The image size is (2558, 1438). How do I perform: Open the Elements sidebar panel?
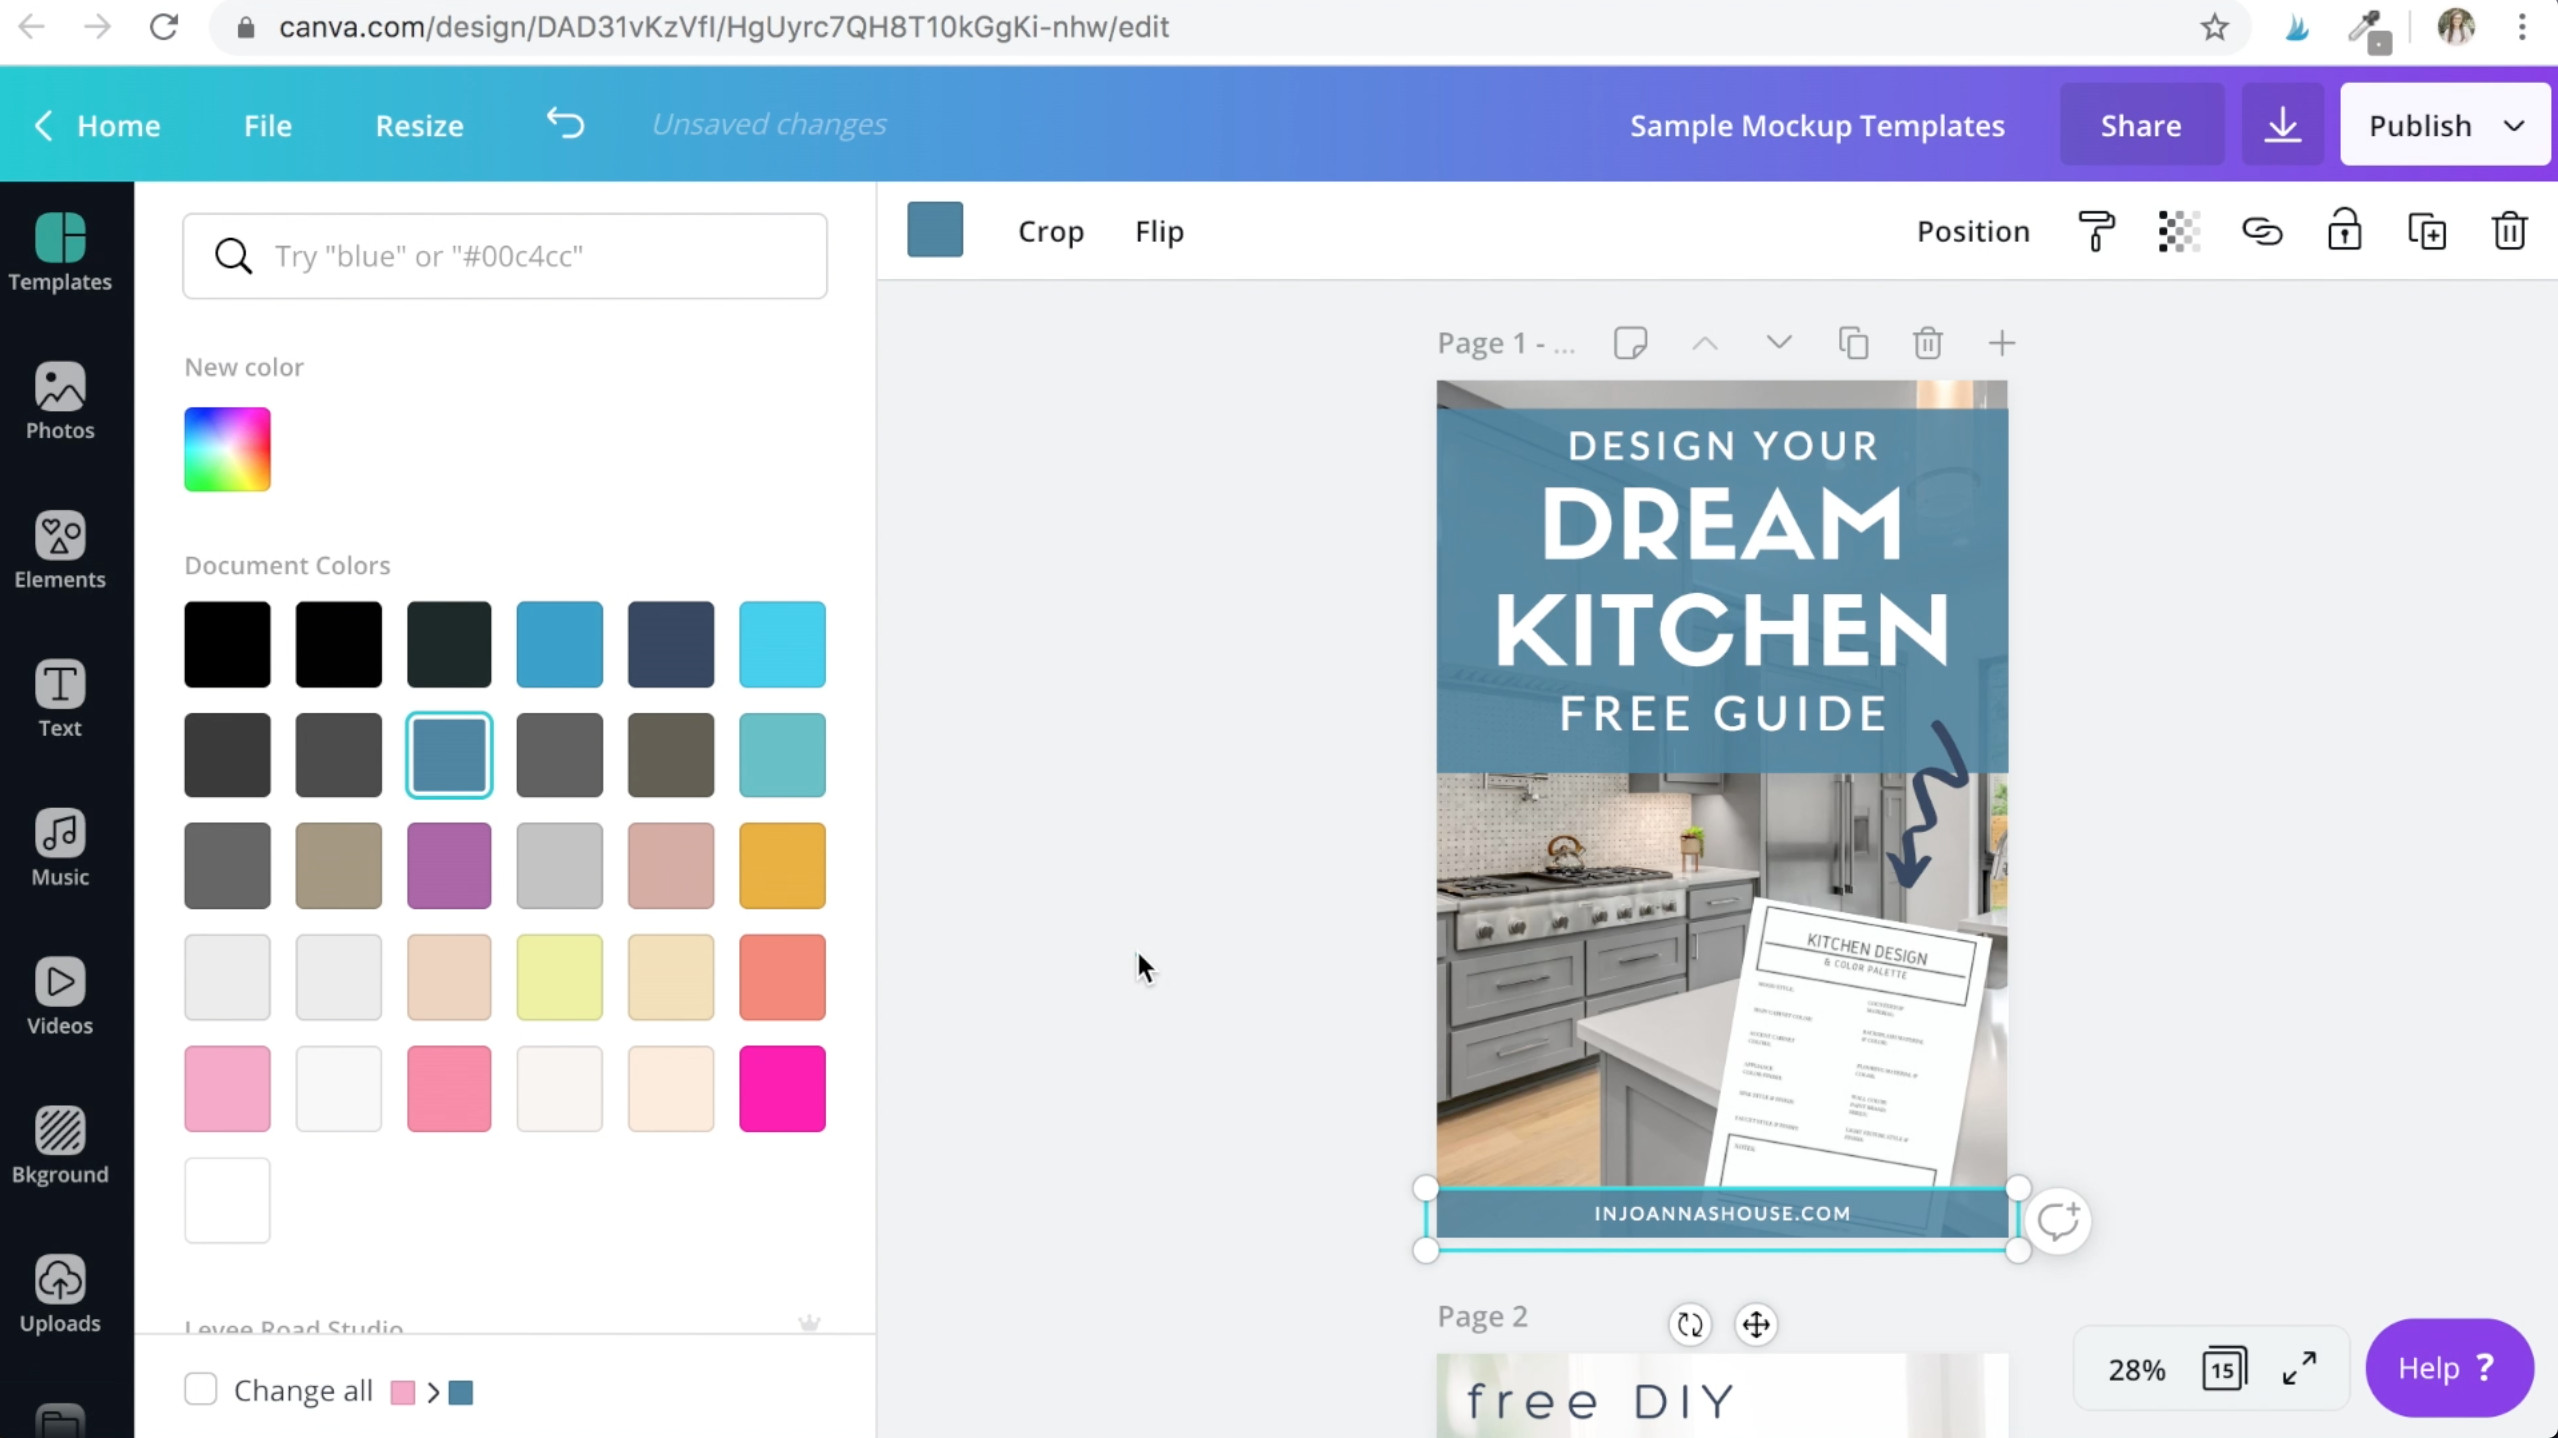tap(60, 550)
